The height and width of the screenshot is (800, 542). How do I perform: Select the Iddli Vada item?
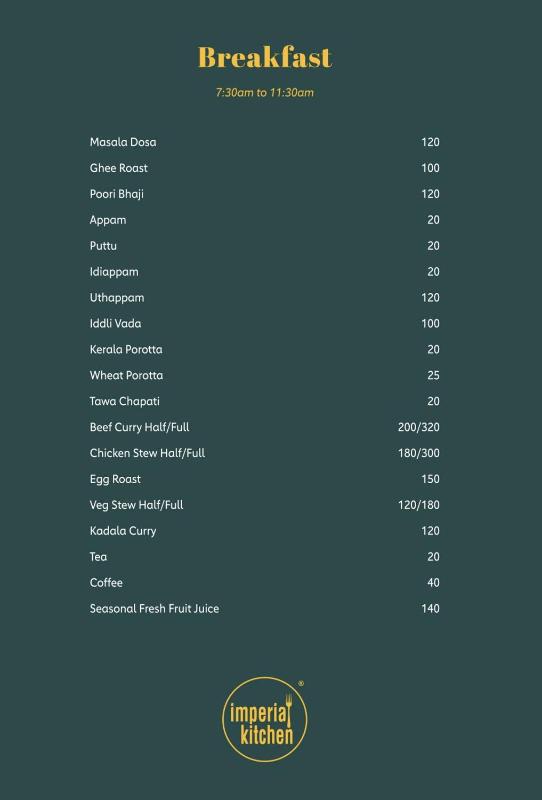click(x=116, y=323)
